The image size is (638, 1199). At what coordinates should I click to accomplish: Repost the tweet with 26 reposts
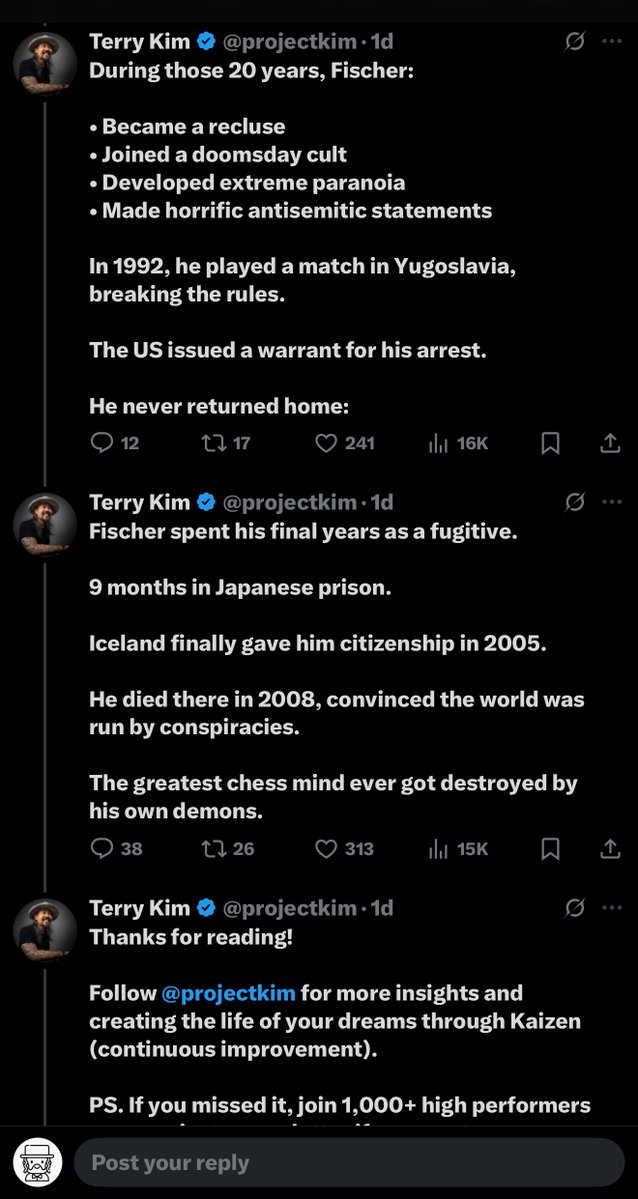point(213,849)
